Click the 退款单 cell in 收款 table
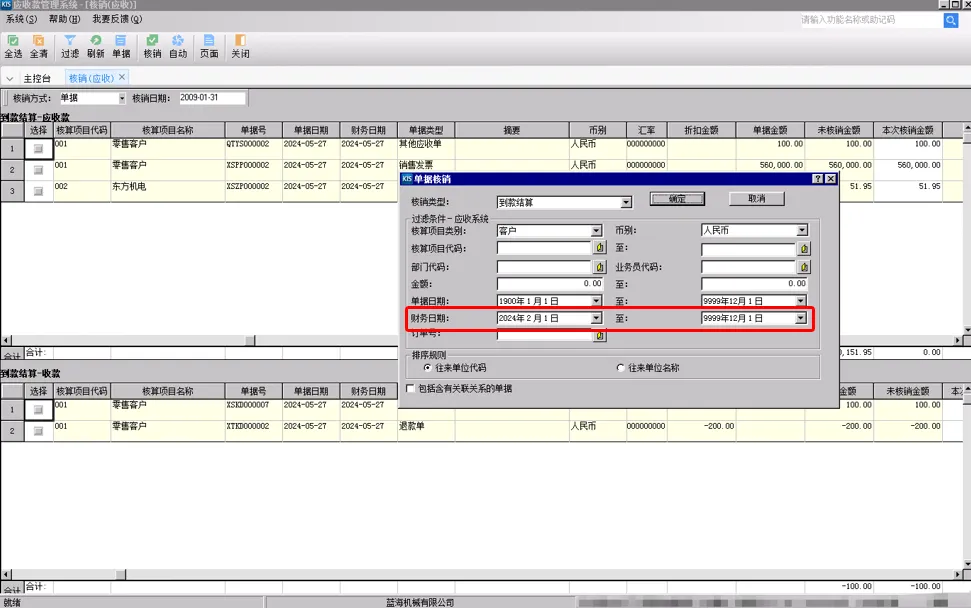Viewport: 971px width, 608px height. coord(426,431)
